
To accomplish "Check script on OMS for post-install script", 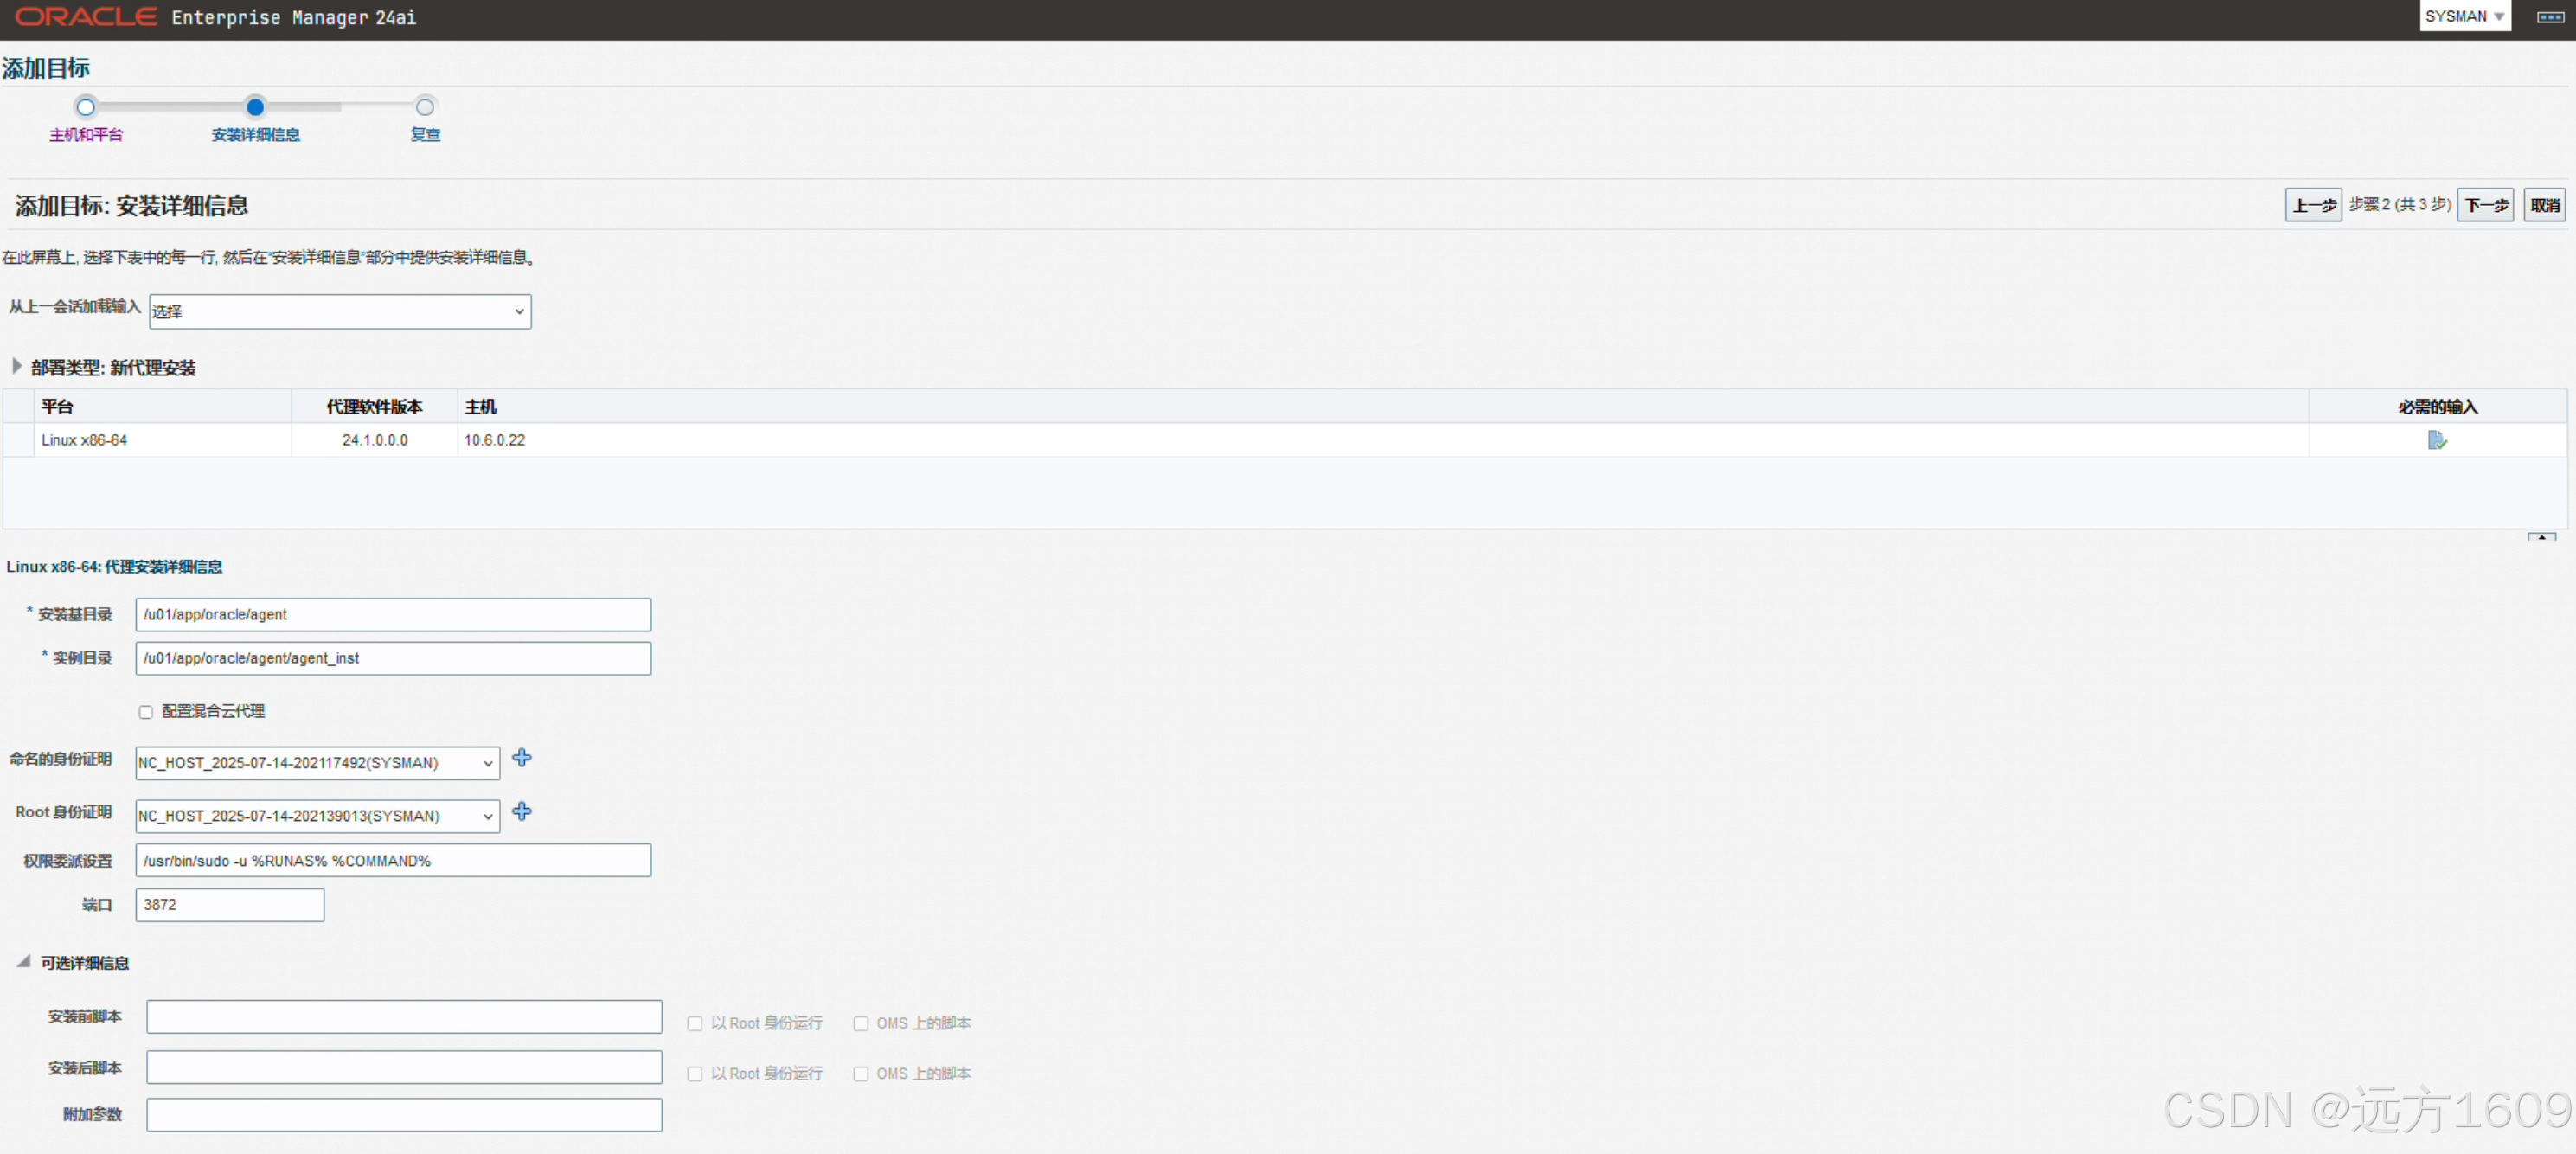I will coord(860,1074).
